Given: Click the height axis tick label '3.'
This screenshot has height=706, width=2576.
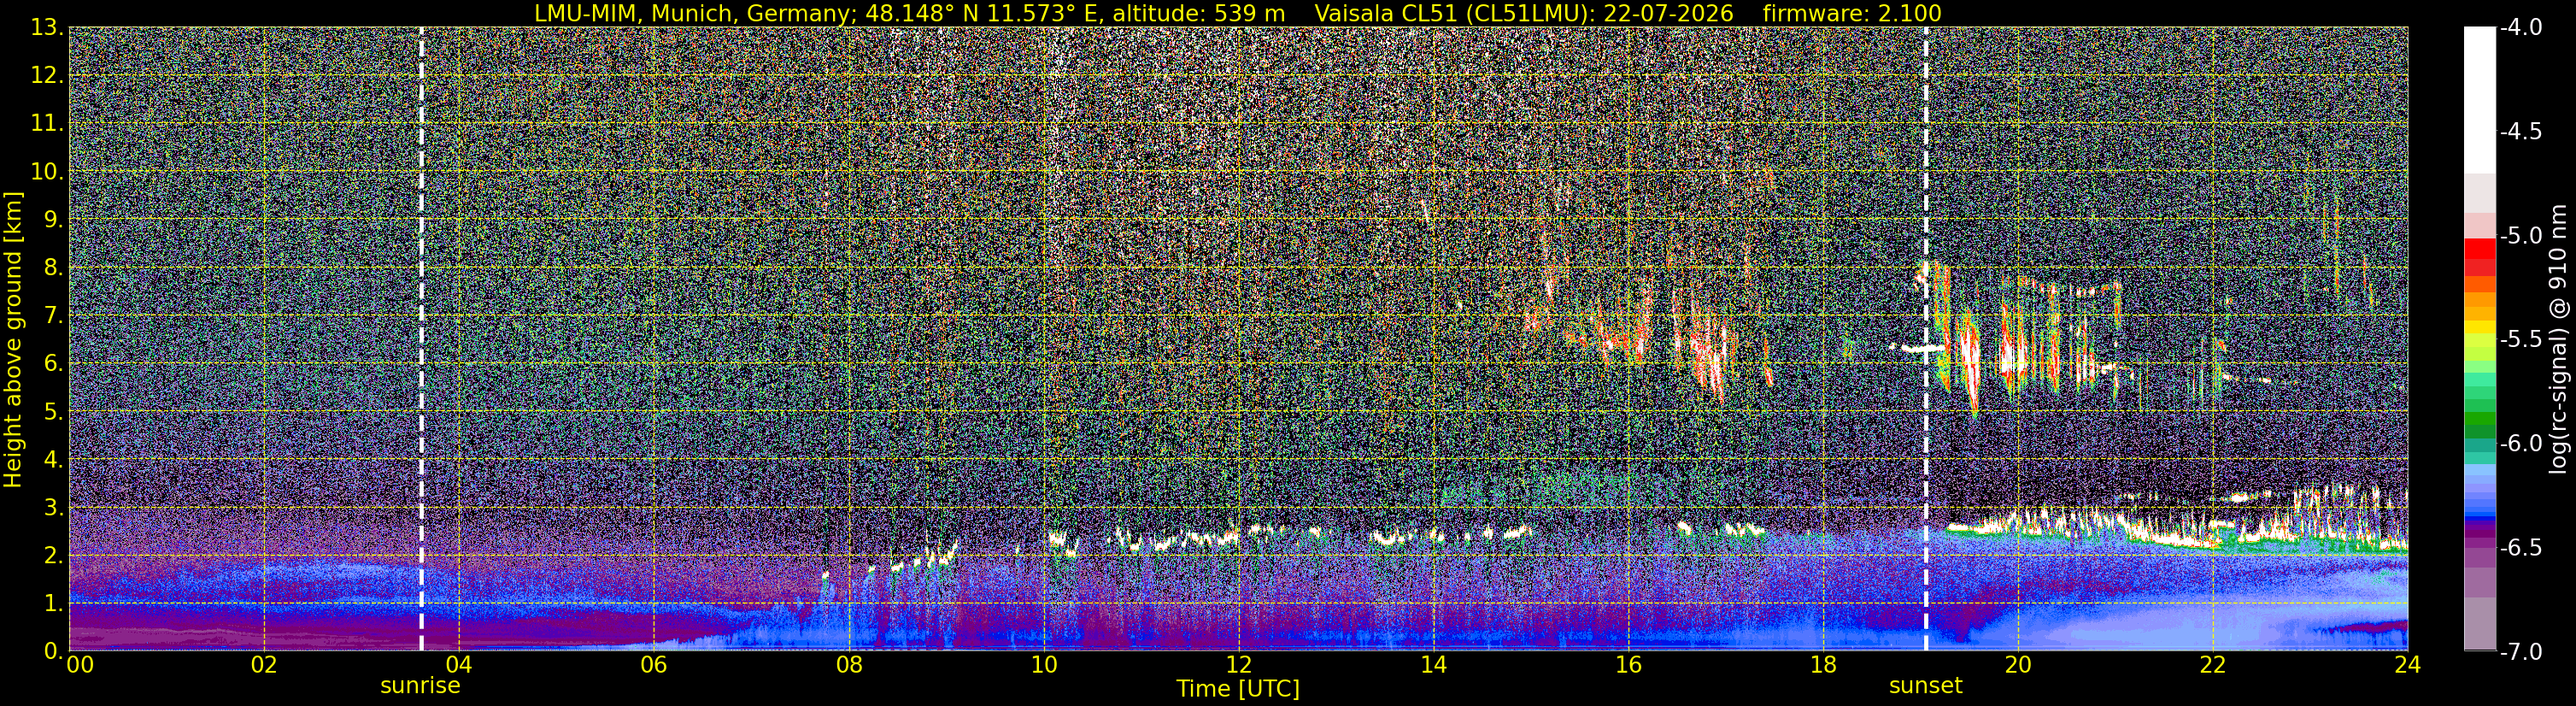Looking at the screenshot, I should (54, 507).
